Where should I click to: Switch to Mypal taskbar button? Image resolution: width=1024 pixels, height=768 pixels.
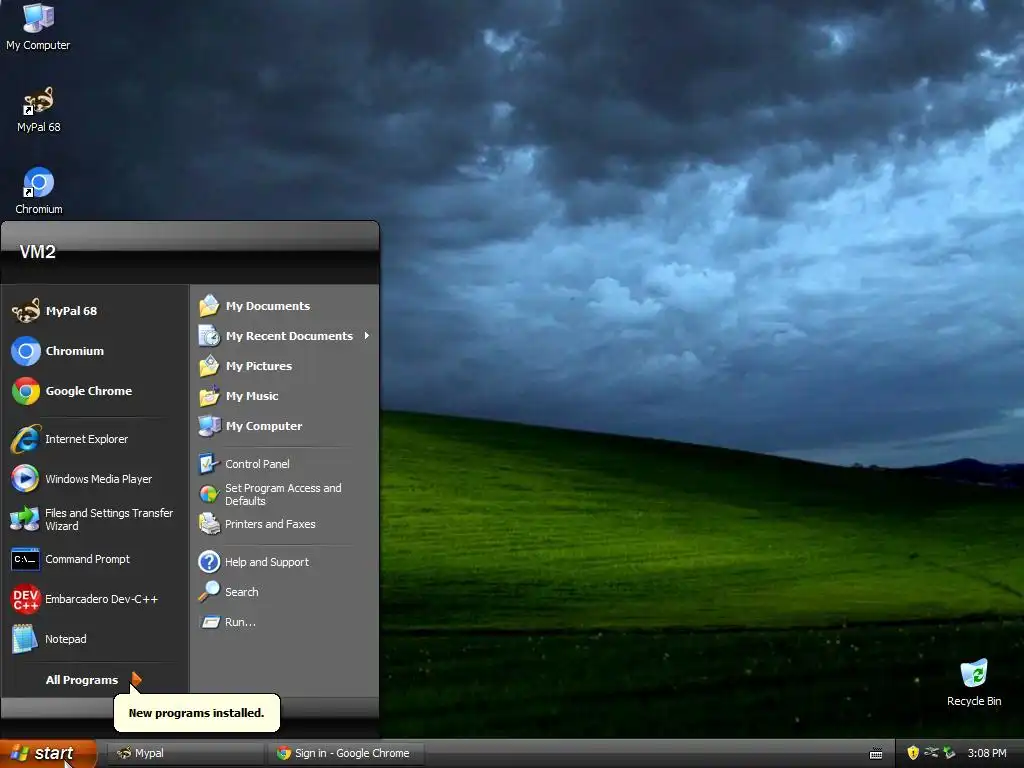pyautogui.click(x=185, y=753)
